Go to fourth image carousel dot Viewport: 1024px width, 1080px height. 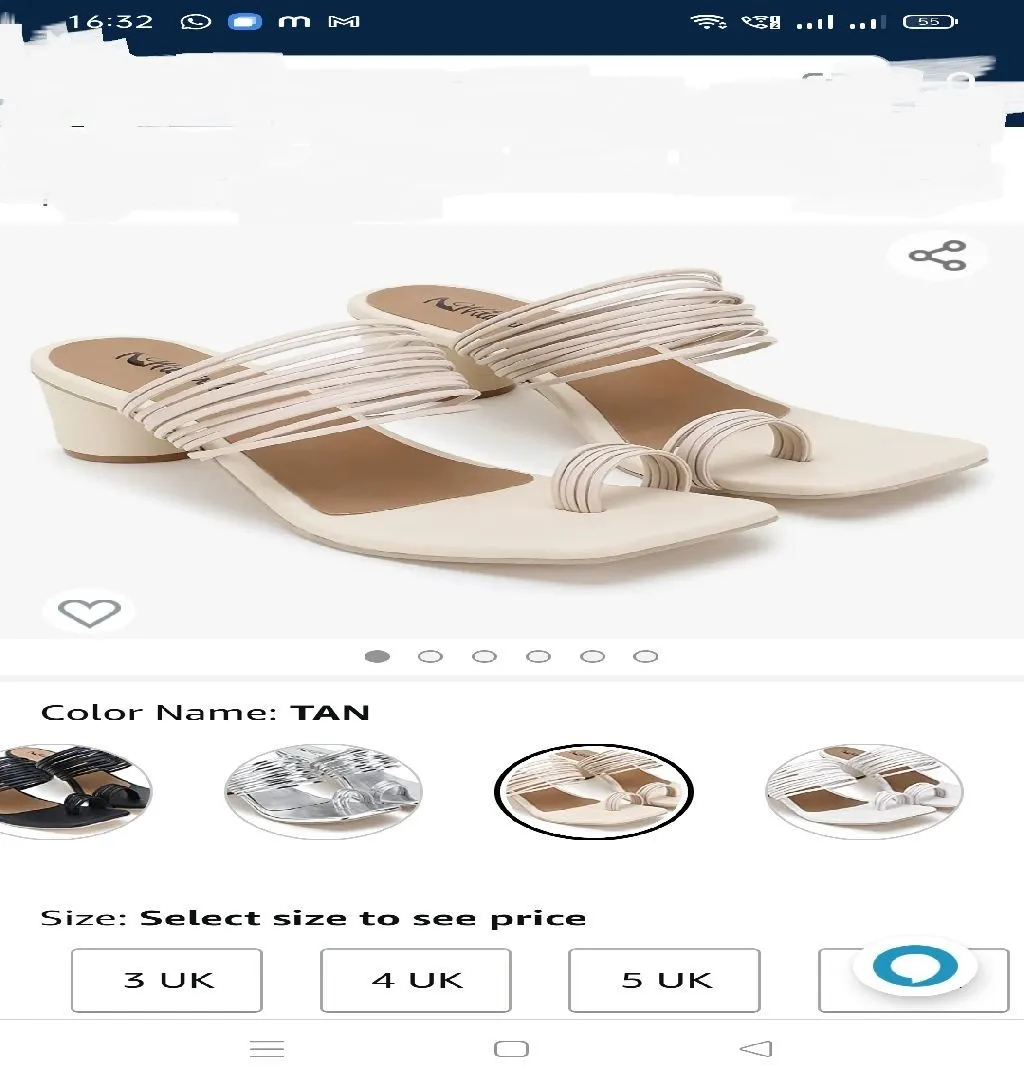point(538,656)
